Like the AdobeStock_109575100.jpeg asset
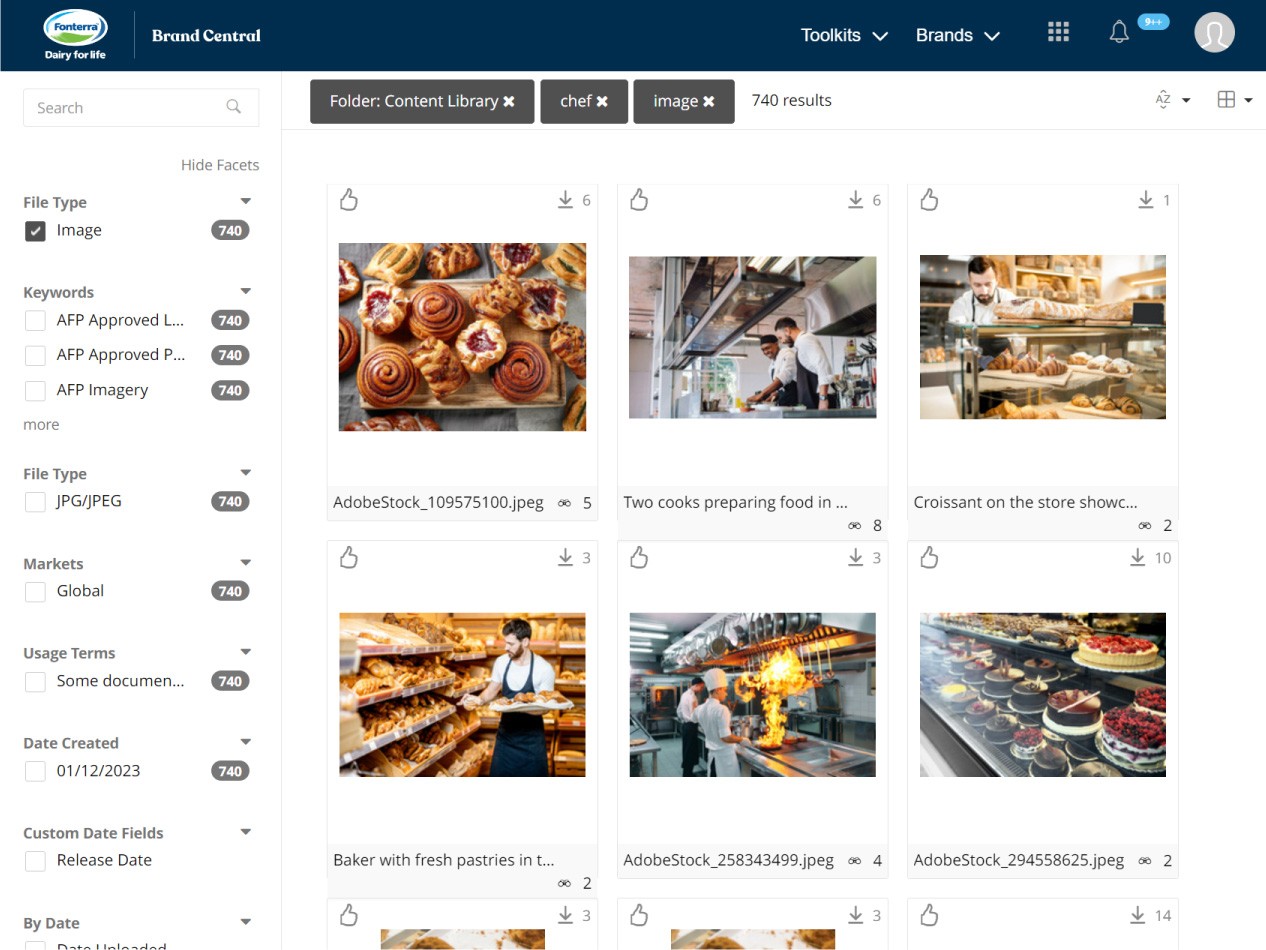This screenshot has height=950, width=1266. [x=348, y=200]
